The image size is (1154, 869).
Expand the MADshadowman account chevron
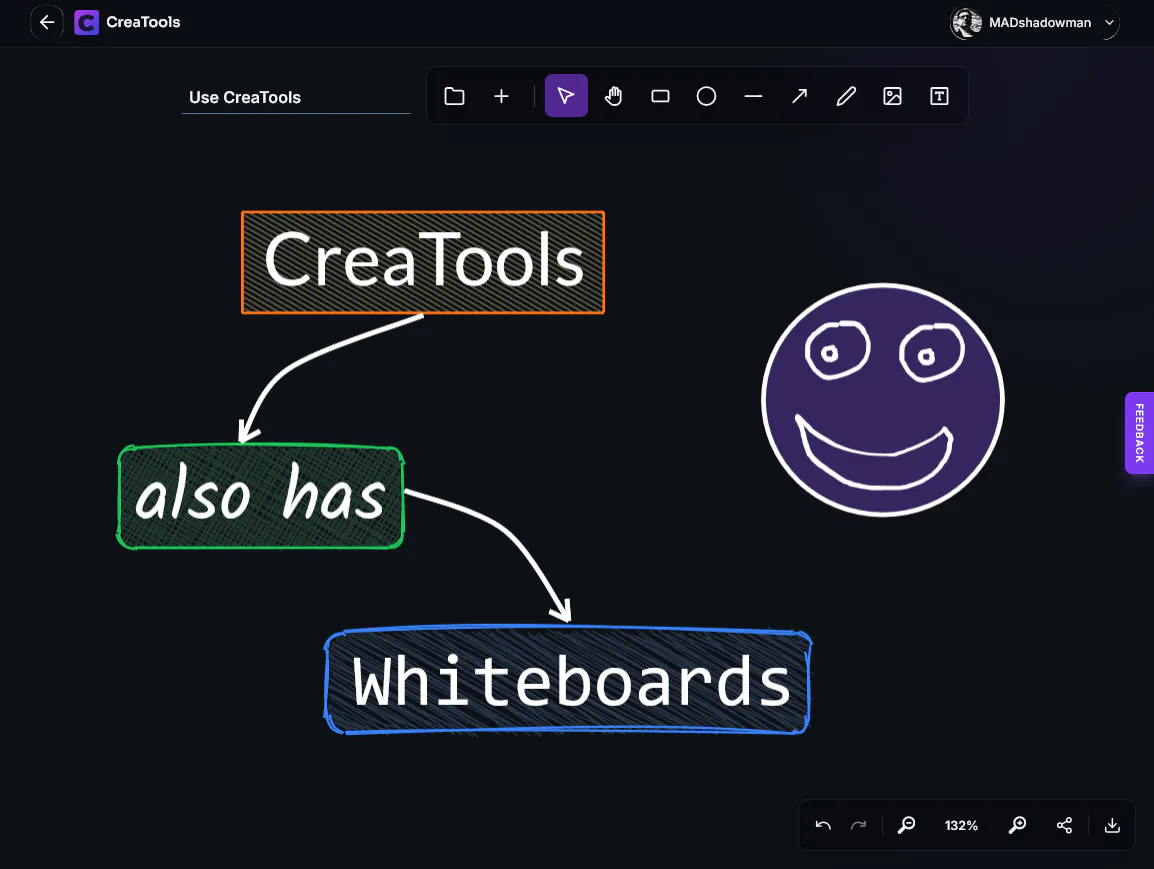(x=1109, y=23)
